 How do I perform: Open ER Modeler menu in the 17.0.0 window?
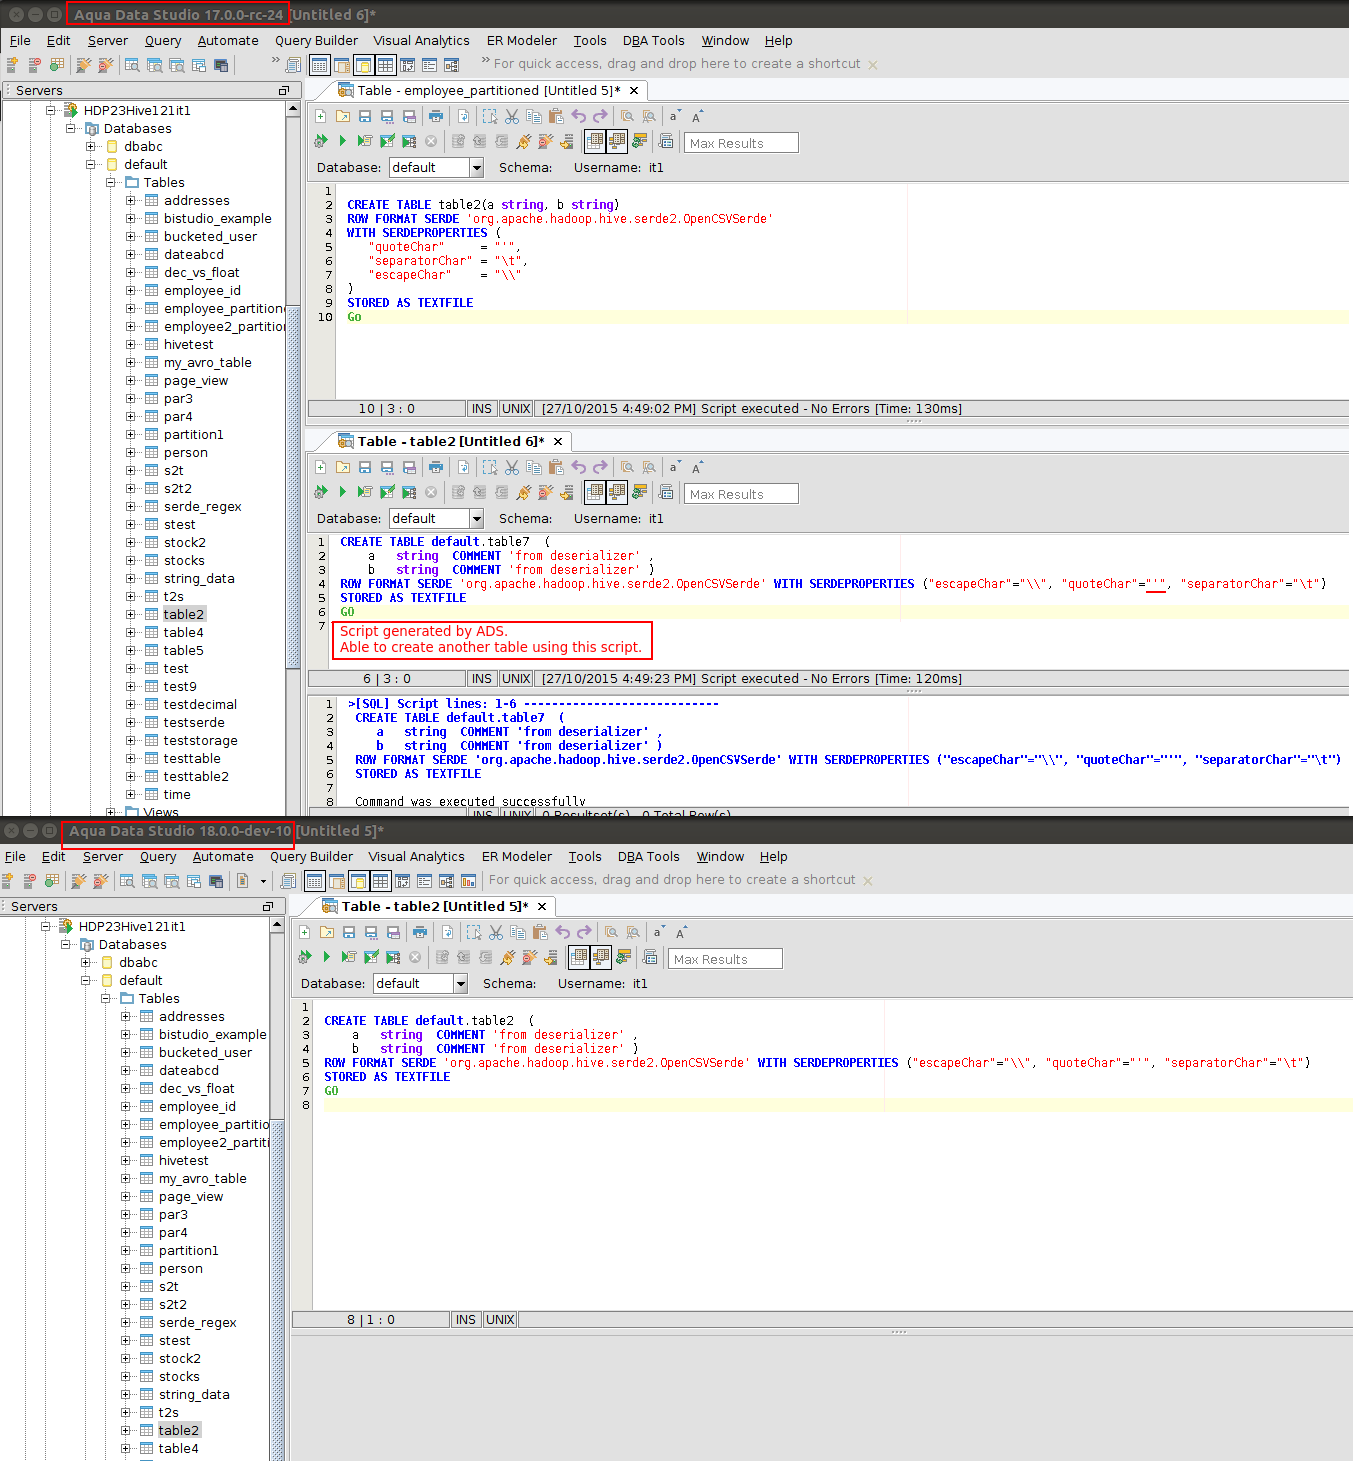(522, 41)
